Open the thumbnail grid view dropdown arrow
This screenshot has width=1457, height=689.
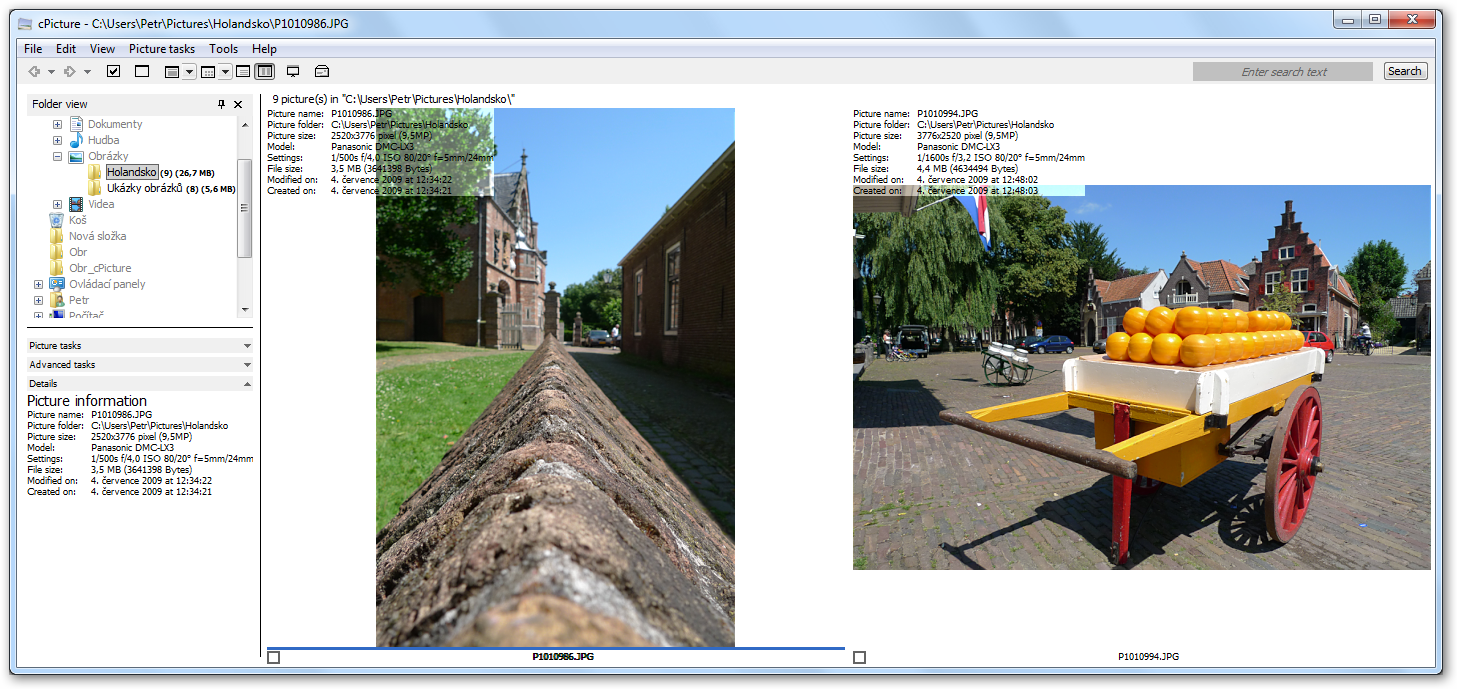(x=225, y=72)
